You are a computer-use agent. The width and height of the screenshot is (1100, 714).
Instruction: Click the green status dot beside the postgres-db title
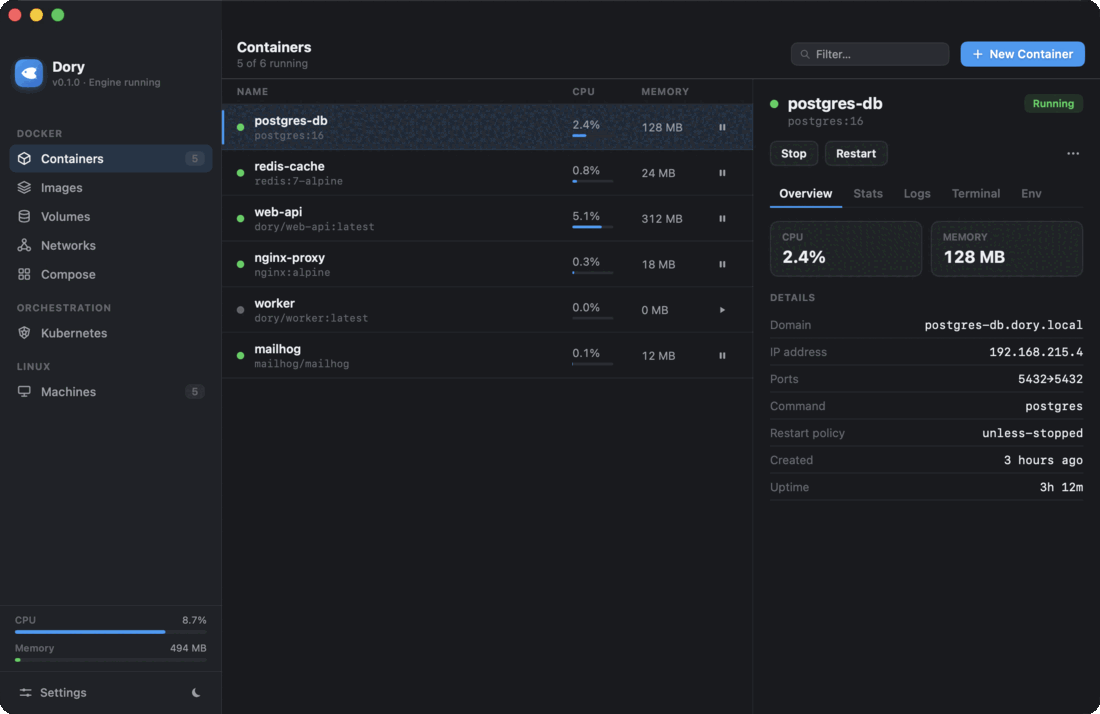[x=774, y=104]
